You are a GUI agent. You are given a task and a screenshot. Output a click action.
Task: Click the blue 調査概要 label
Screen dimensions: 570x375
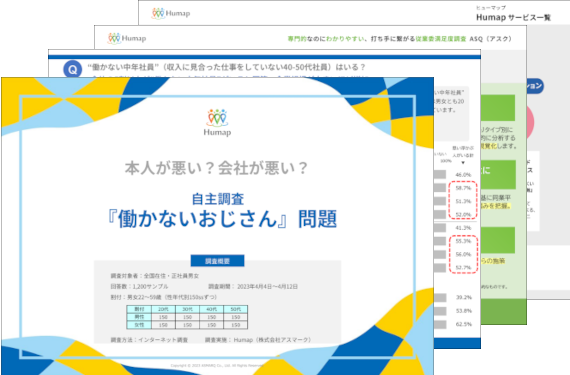[x=217, y=261]
